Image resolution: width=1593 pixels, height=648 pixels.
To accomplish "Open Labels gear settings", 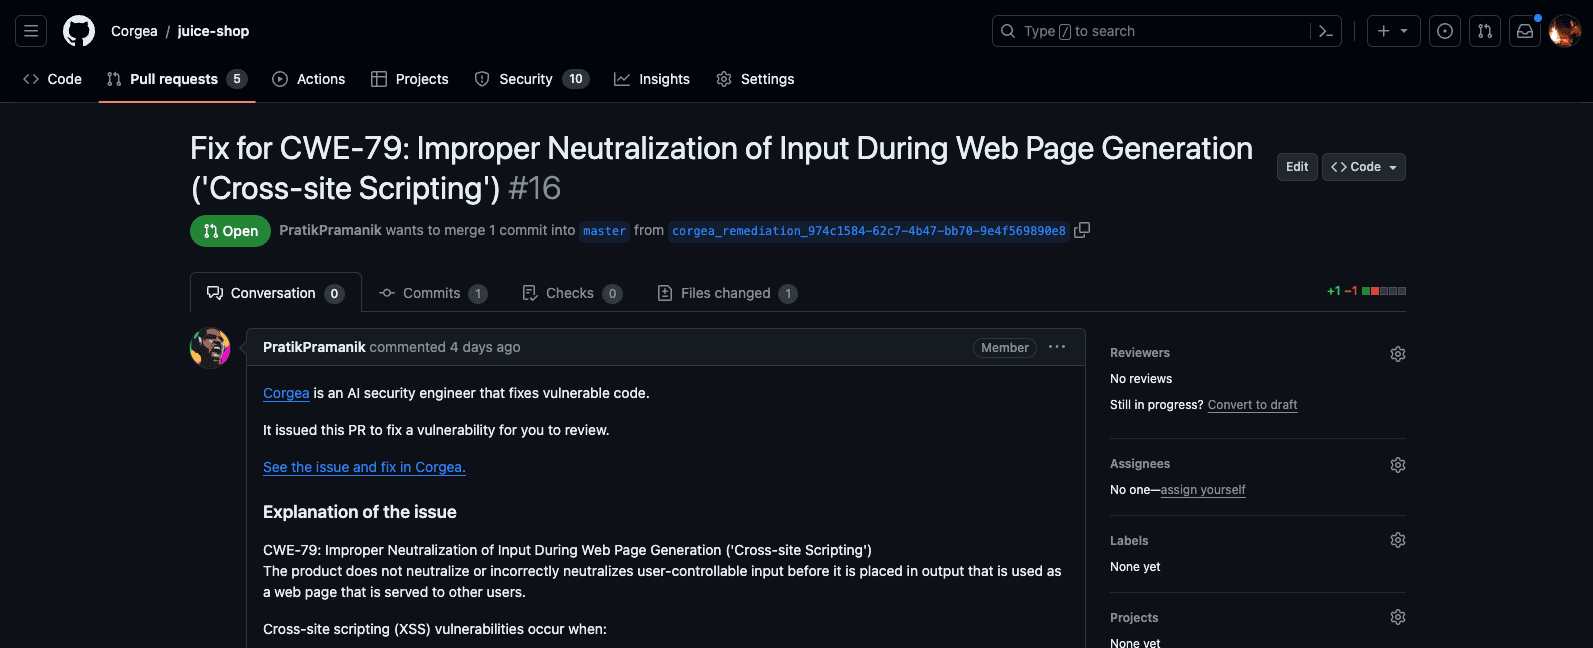I will tap(1398, 540).
